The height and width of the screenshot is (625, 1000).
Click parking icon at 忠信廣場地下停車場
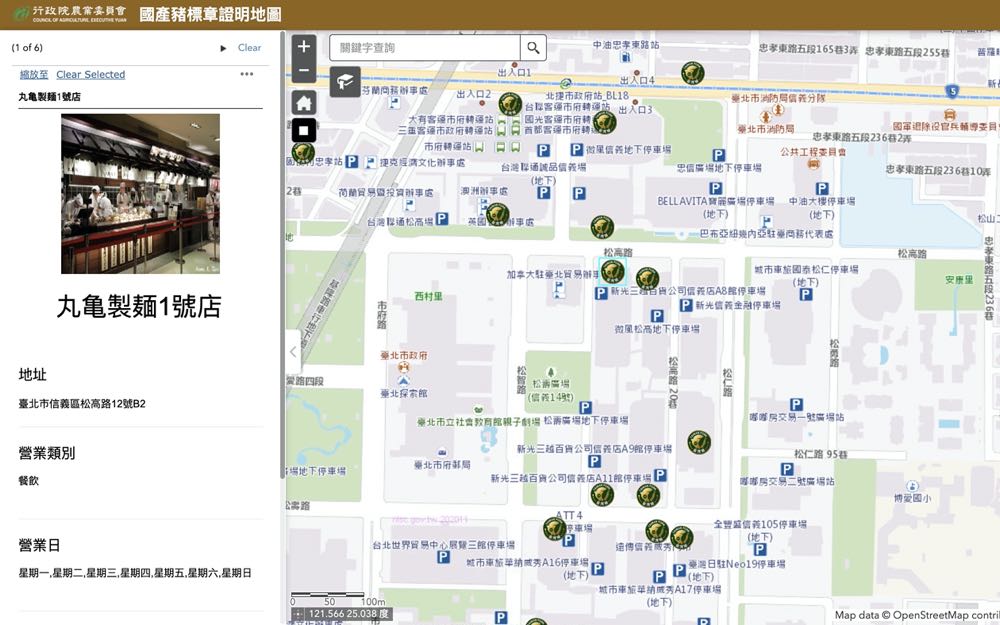[x=719, y=155]
